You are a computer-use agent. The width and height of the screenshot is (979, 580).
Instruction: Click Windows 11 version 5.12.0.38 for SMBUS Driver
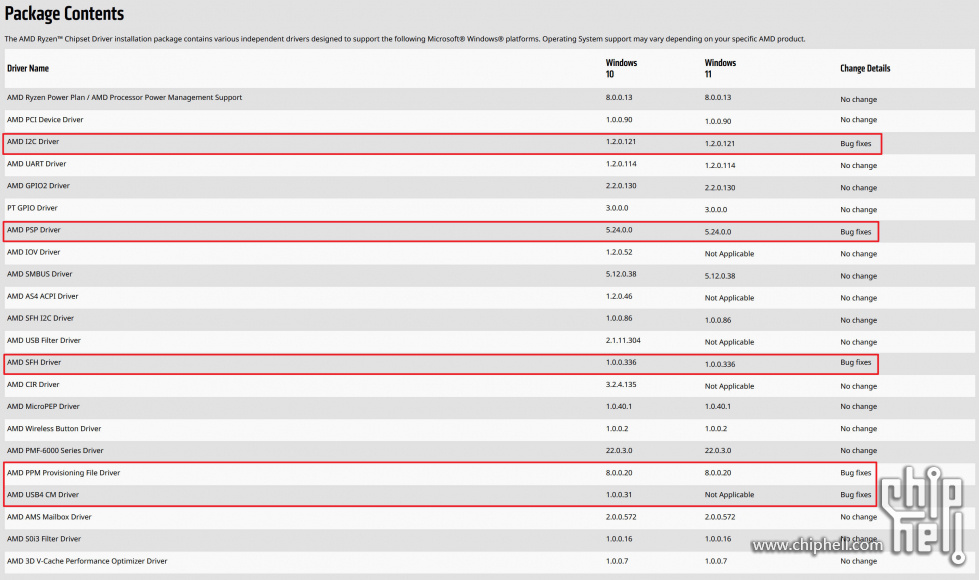point(720,276)
